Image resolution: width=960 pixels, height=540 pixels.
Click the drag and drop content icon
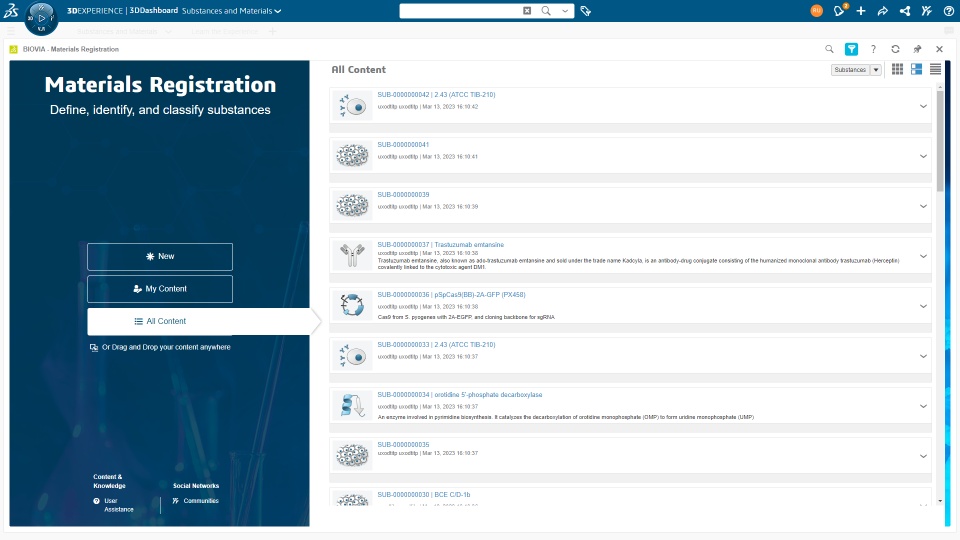pyautogui.click(x=94, y=348)
